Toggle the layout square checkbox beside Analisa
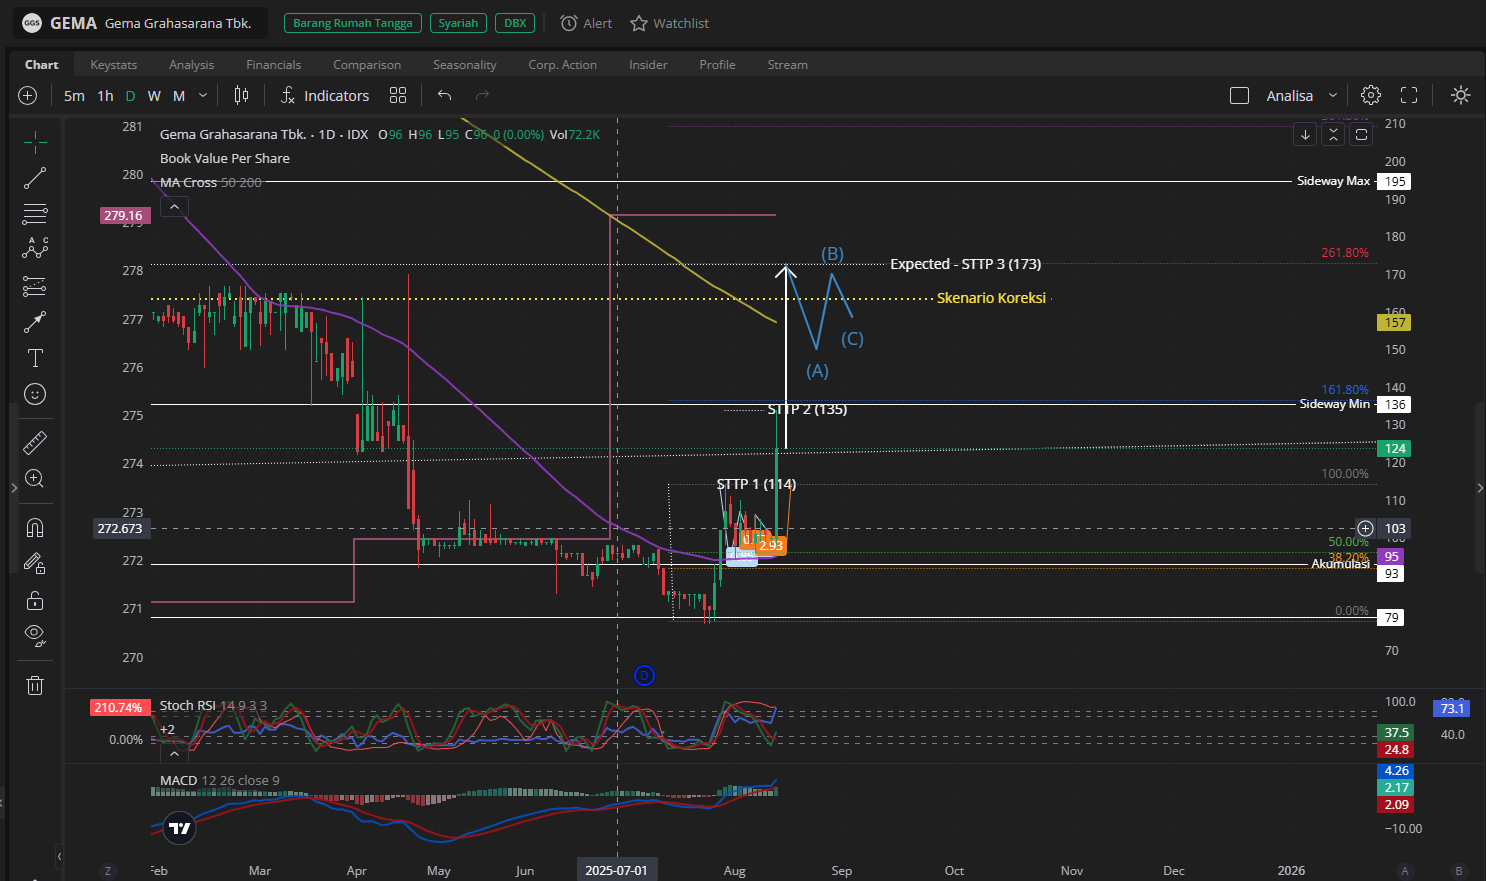This screenshot has height=881, width=1486. click(x=1239, y=95)
